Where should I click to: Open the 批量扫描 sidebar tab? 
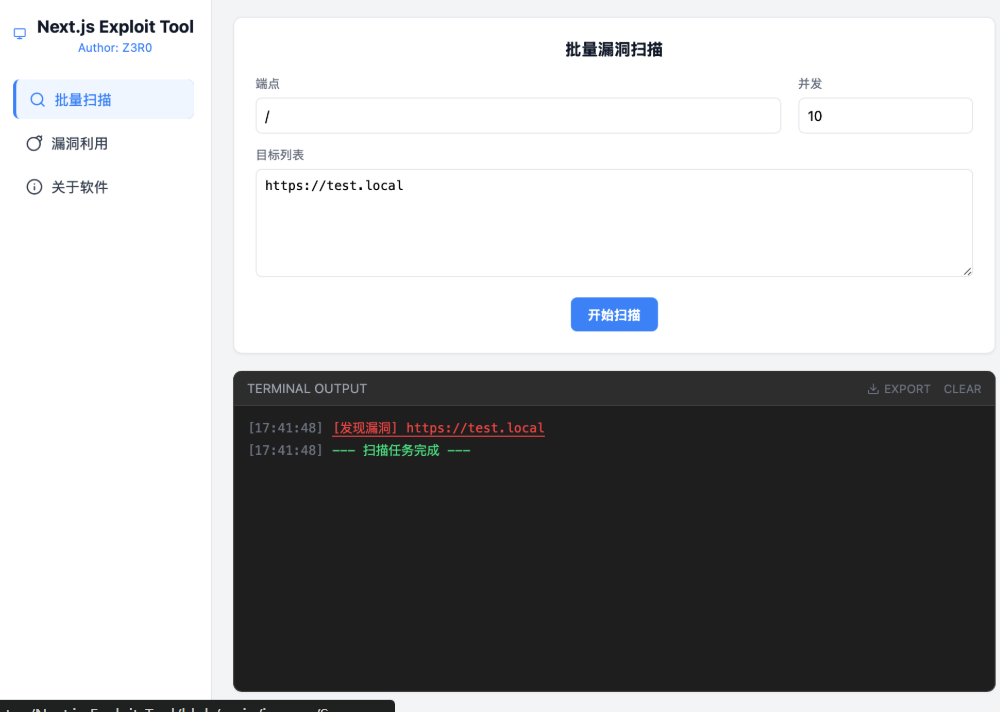104,99
